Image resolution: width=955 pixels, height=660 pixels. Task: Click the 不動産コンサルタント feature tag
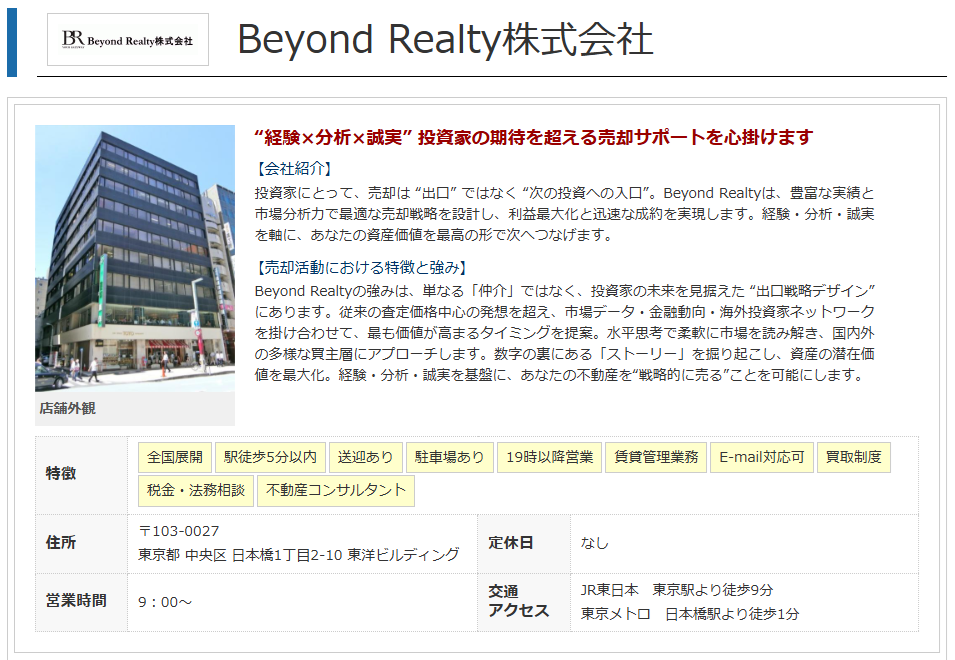pos(335,491)
